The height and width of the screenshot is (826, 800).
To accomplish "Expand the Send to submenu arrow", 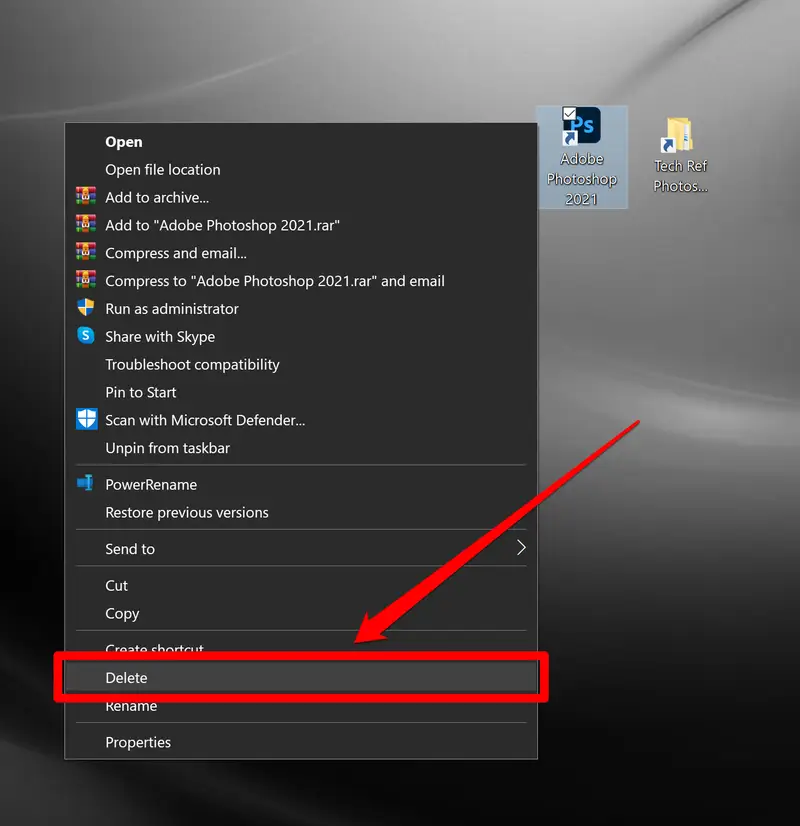I will 521,548.
